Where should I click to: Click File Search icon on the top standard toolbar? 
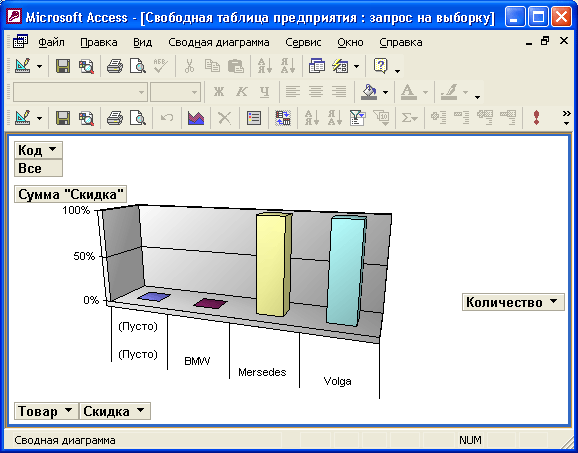point(86,66)
